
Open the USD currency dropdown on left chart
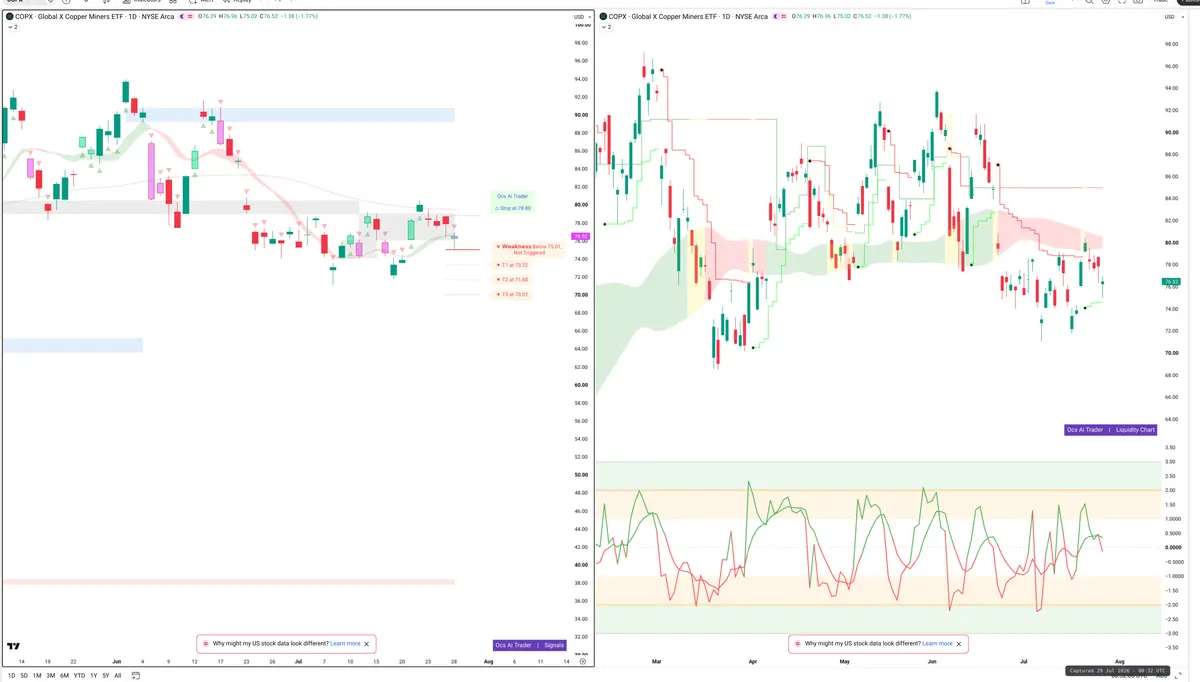tap(580, 17)
